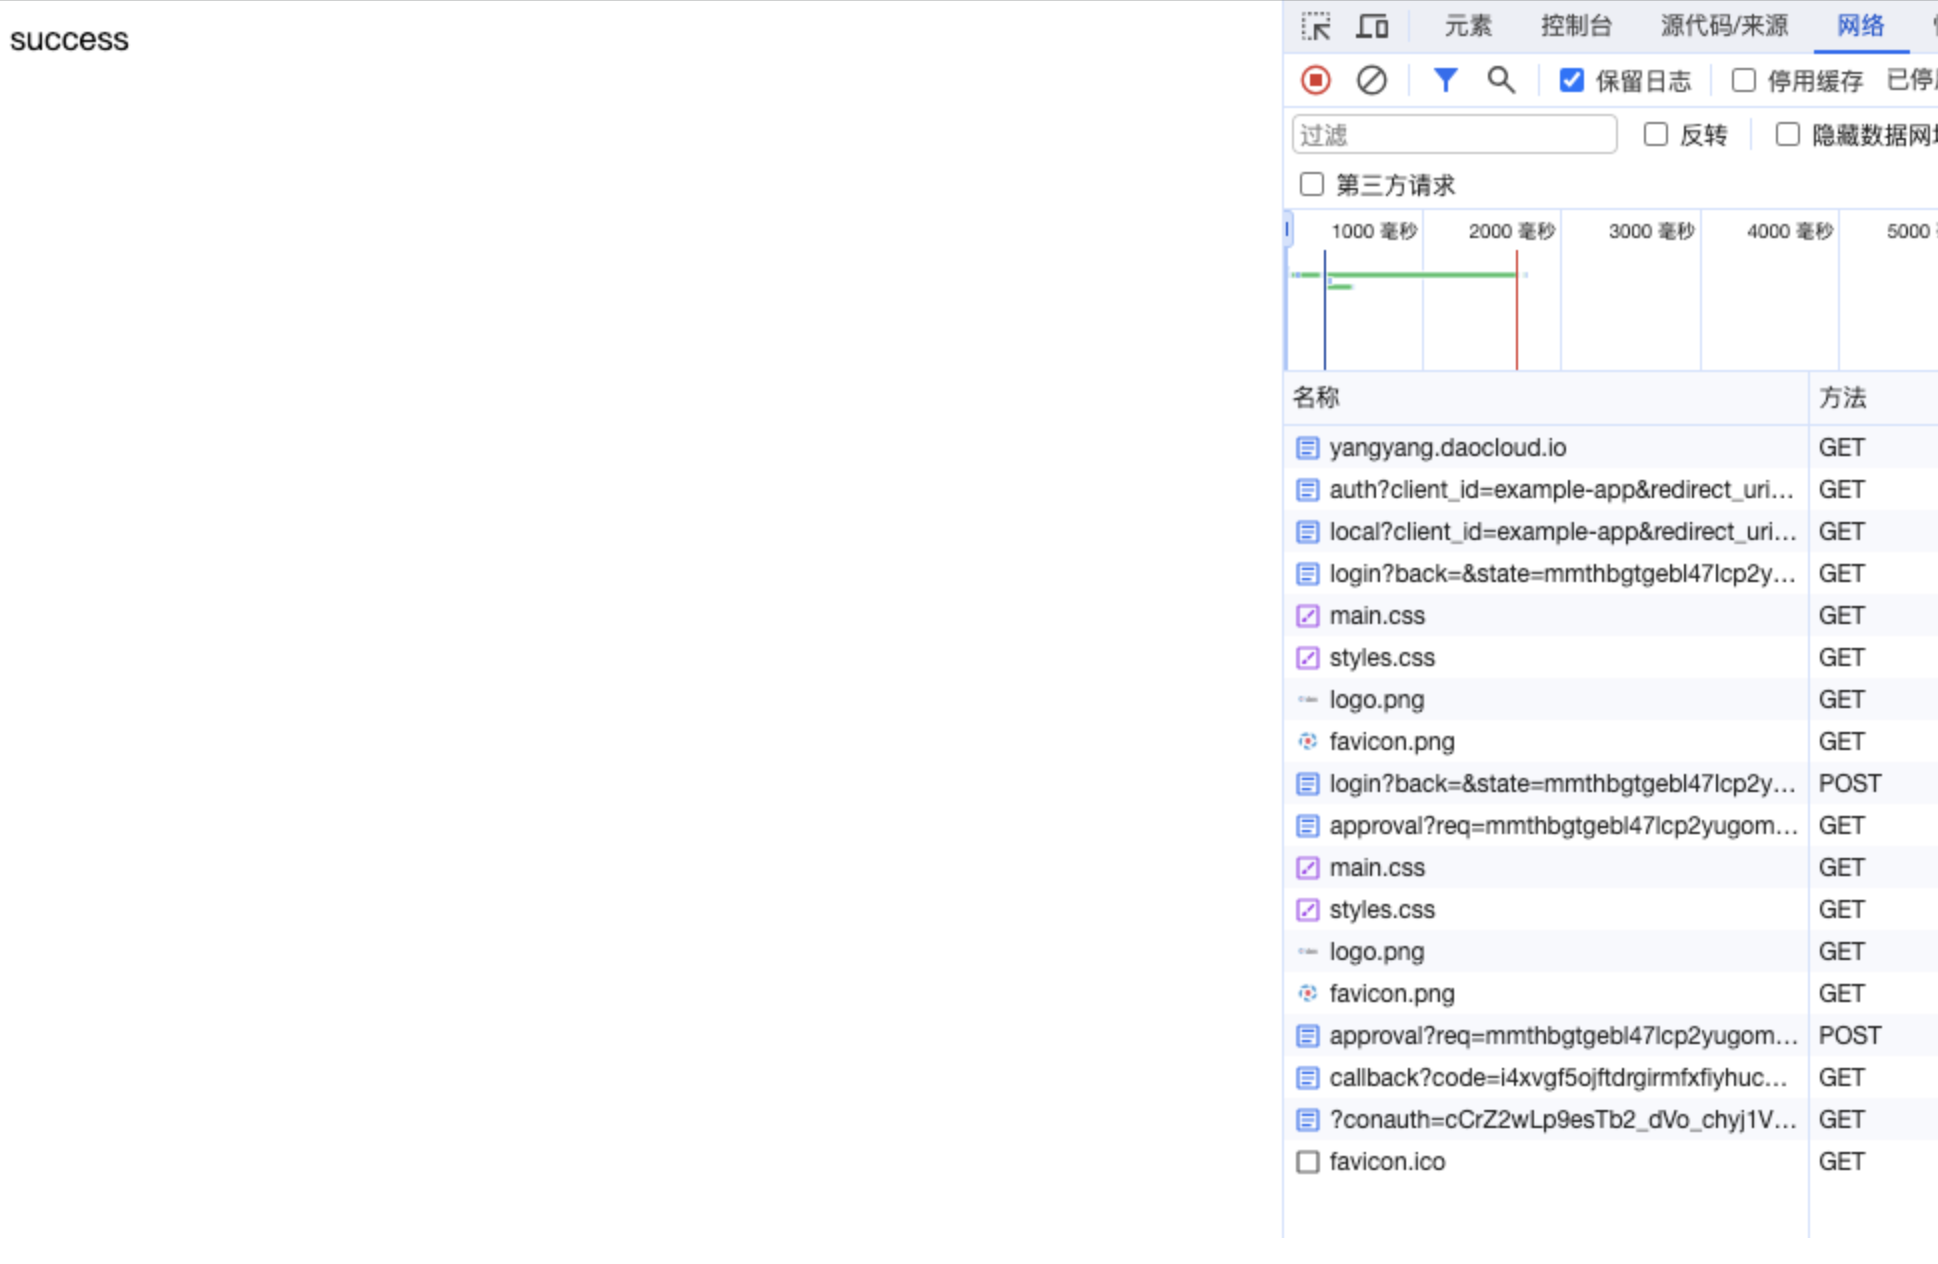The height and width of the screenshot is (1264, 1938).
Task: Stop recording network log
Action: (1315, 80)
